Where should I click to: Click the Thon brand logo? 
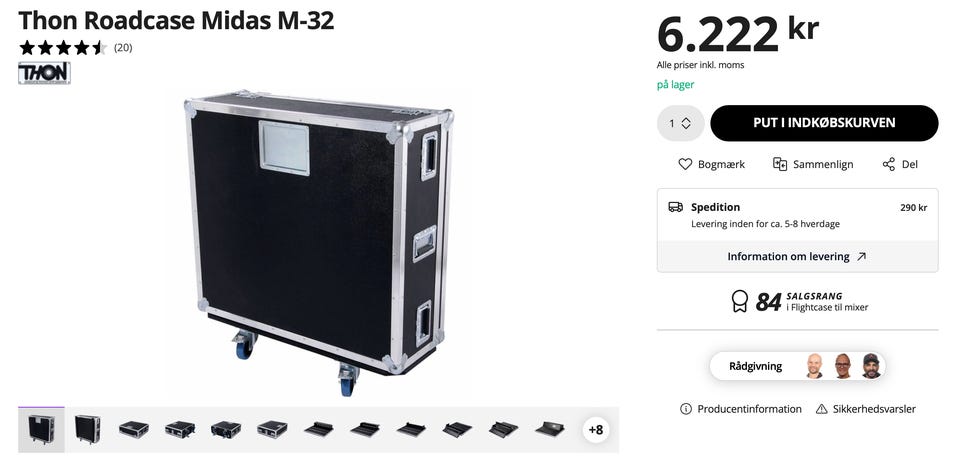click(44, 73)
